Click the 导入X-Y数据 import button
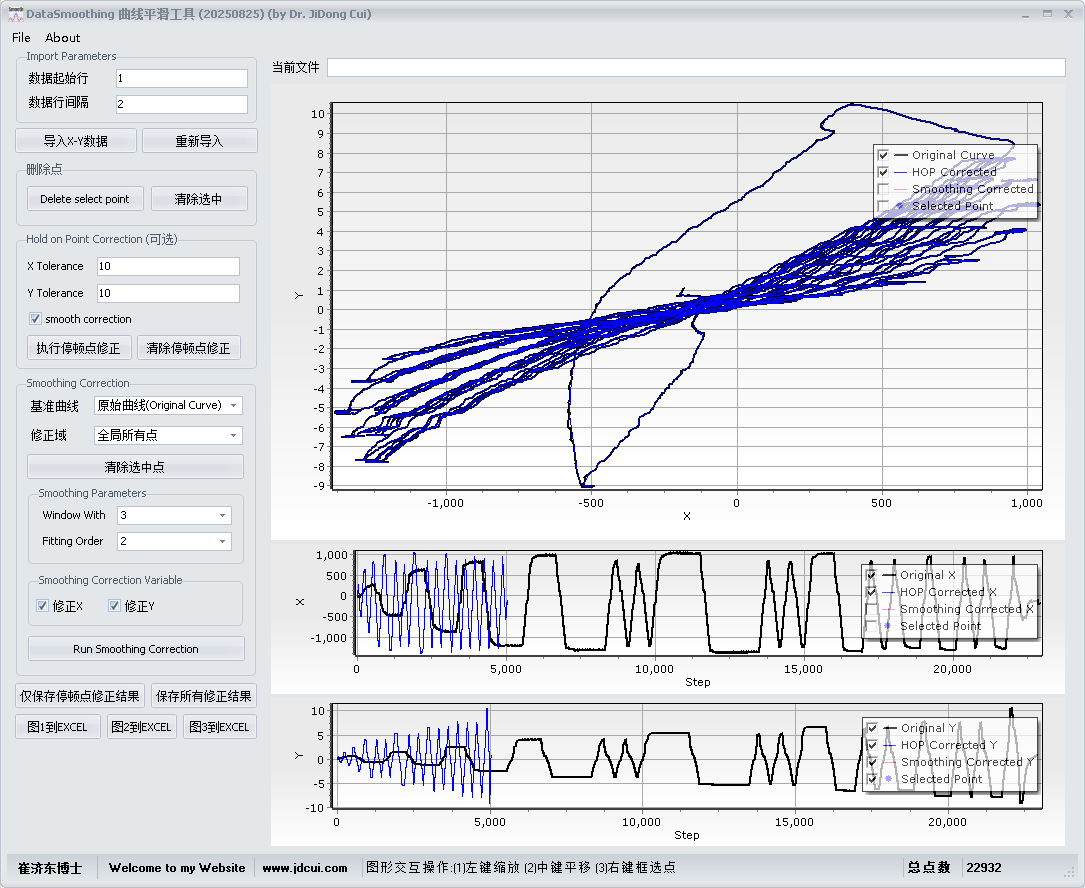1085x888 pixels. coord(76,141)
